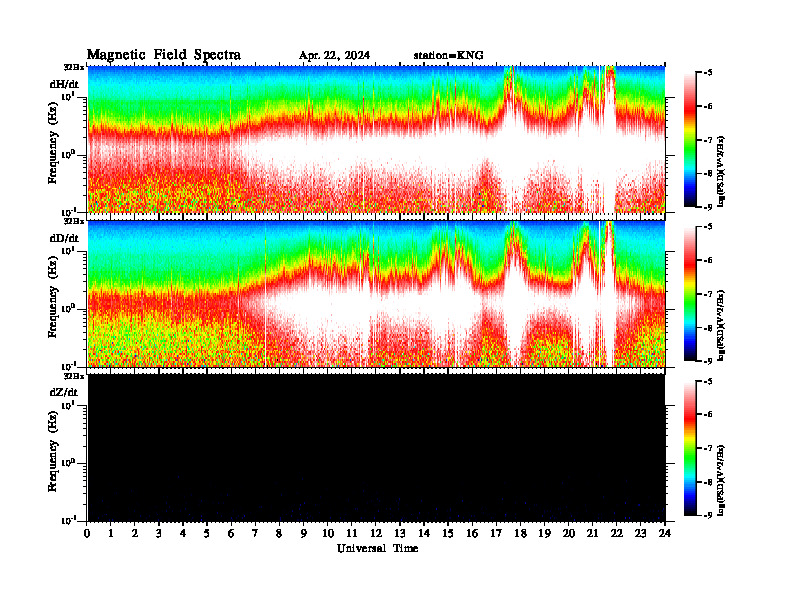Click the hour 4 tick label
This screenshot has height=612, width=792.
tap(183, 534)
